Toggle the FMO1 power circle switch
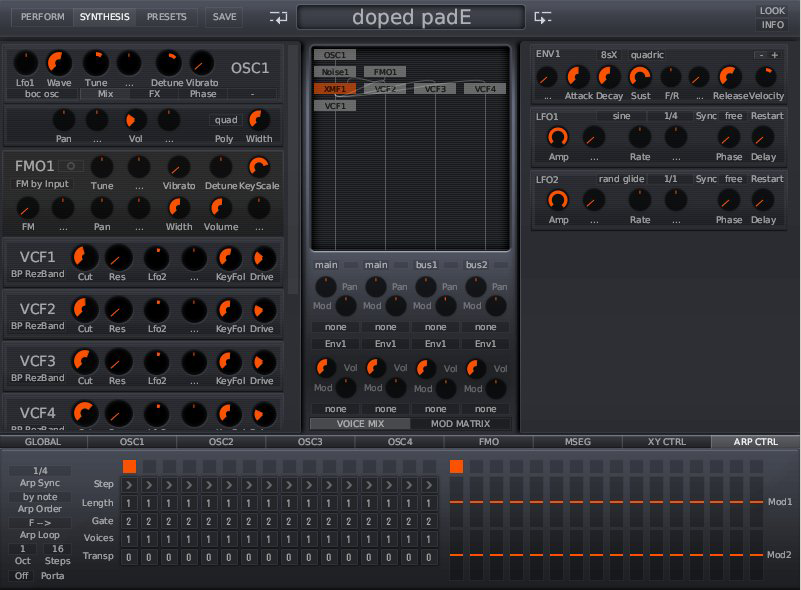The height and width of the screenshot is (590, 801). (x=71, y=166)
